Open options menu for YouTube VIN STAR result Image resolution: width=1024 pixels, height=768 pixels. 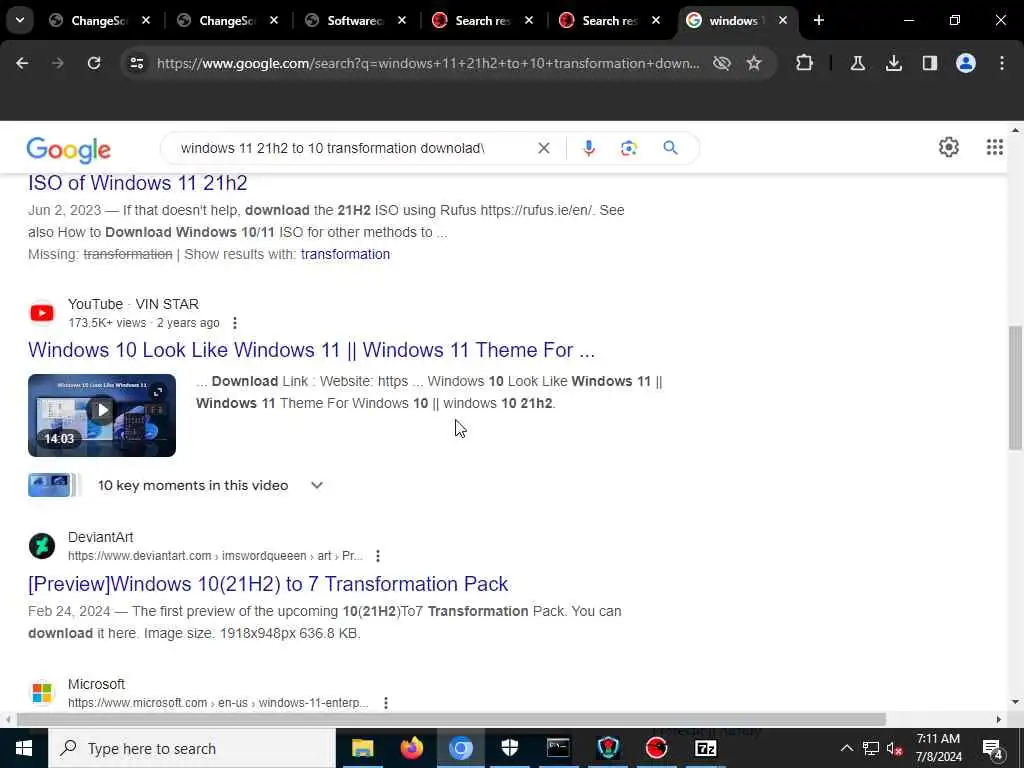tap(235, 323)
